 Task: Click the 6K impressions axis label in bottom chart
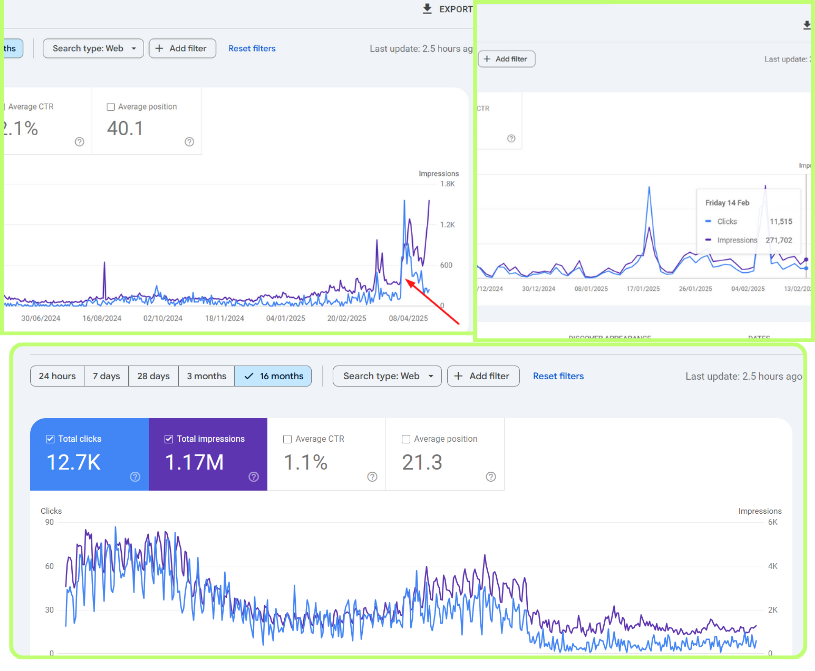(773, 522)
